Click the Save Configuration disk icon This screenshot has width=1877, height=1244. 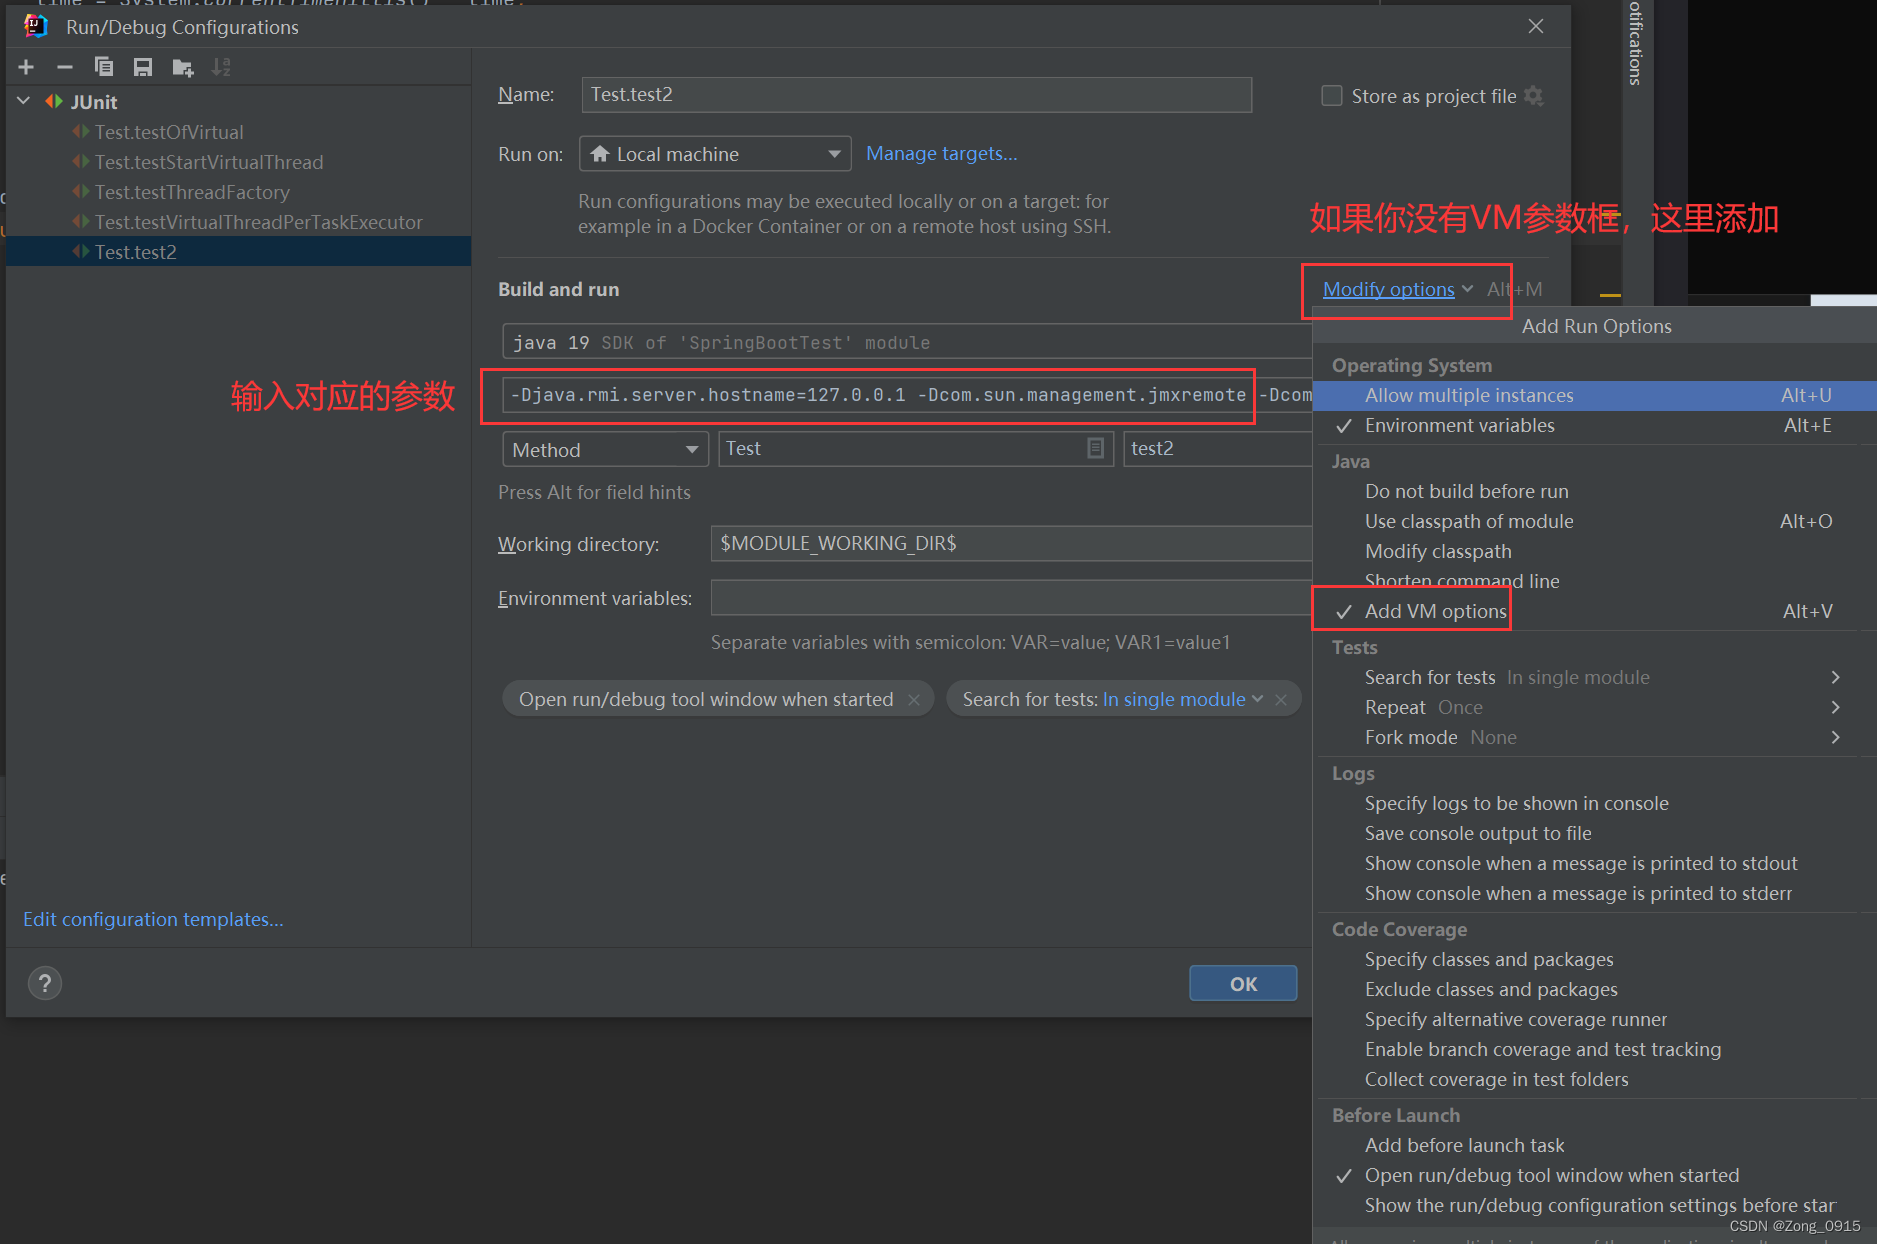(143, 67)
